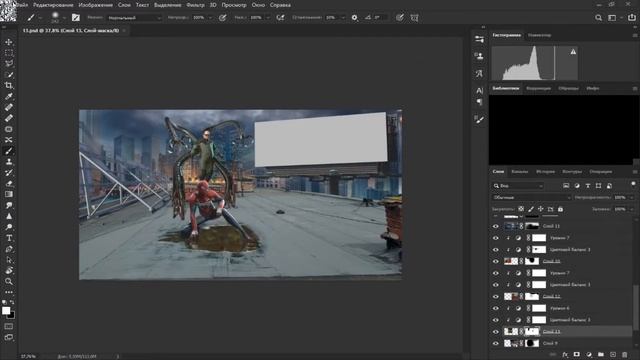Open the Character panel icon

pos(479,91)
